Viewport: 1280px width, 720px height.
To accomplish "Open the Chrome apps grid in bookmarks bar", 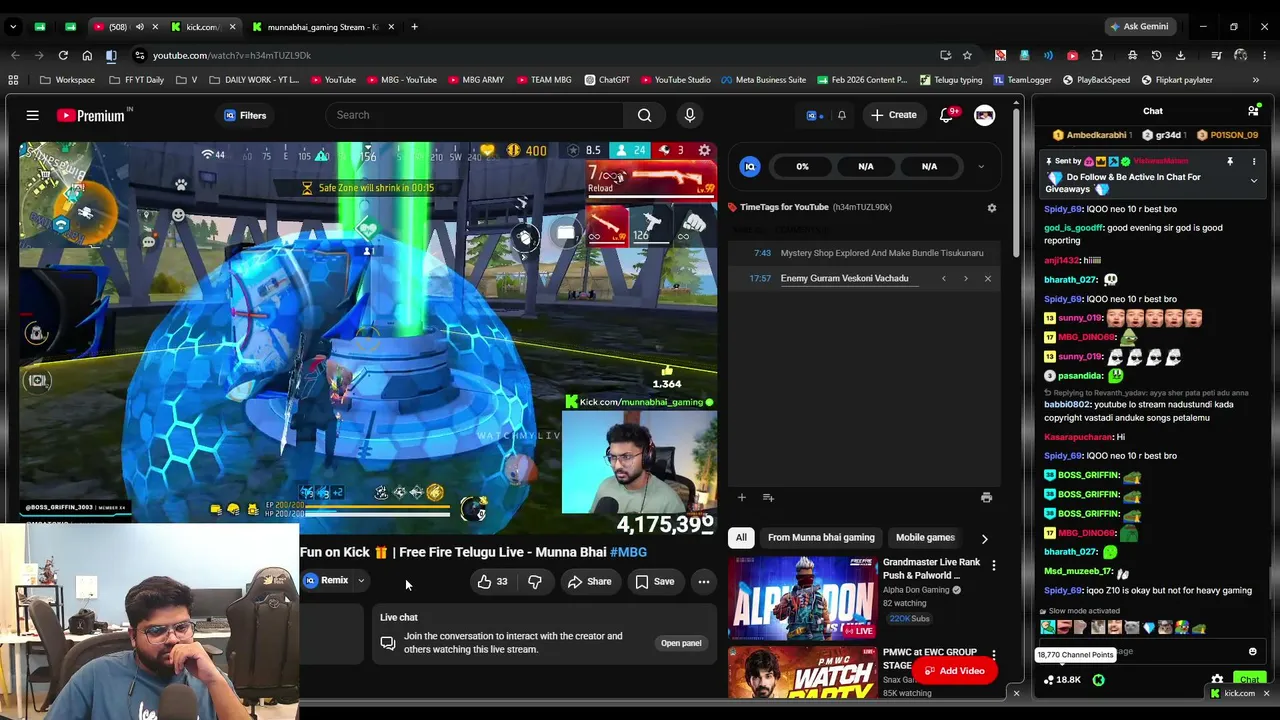I will coord(13,80).
